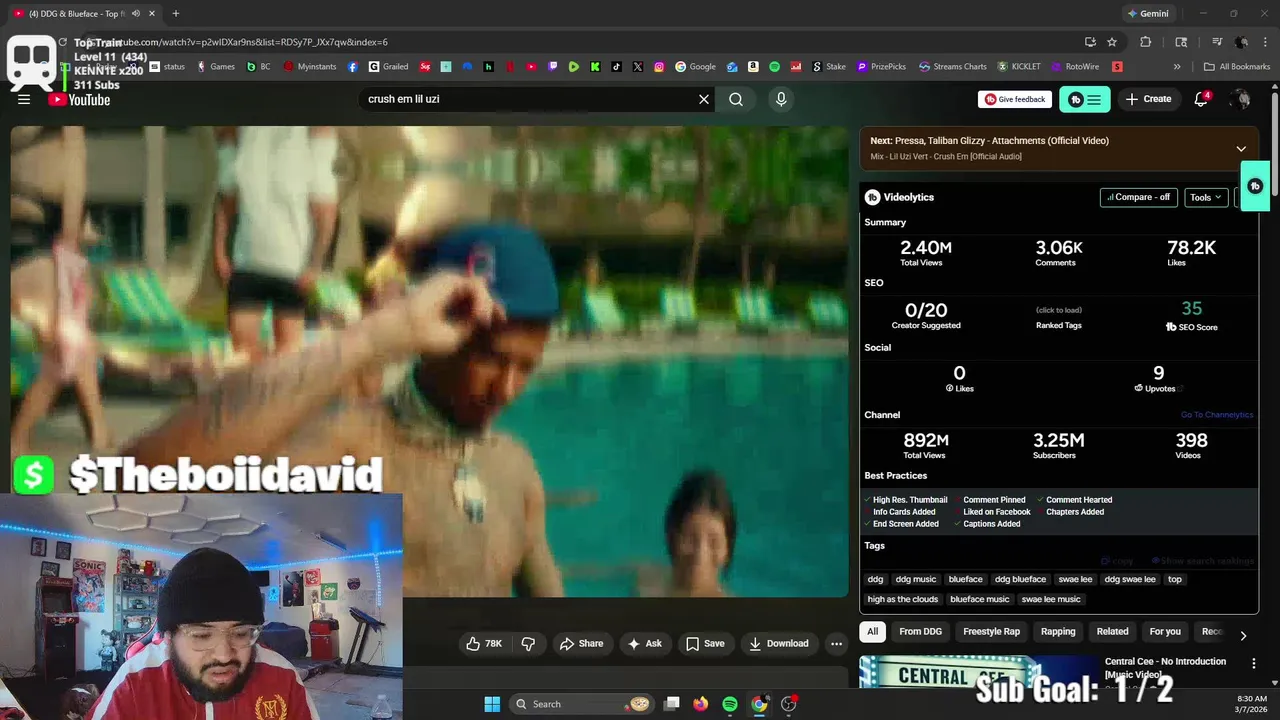
Task: Open Task View on the taskbar
Action: [x=672, y=704]
